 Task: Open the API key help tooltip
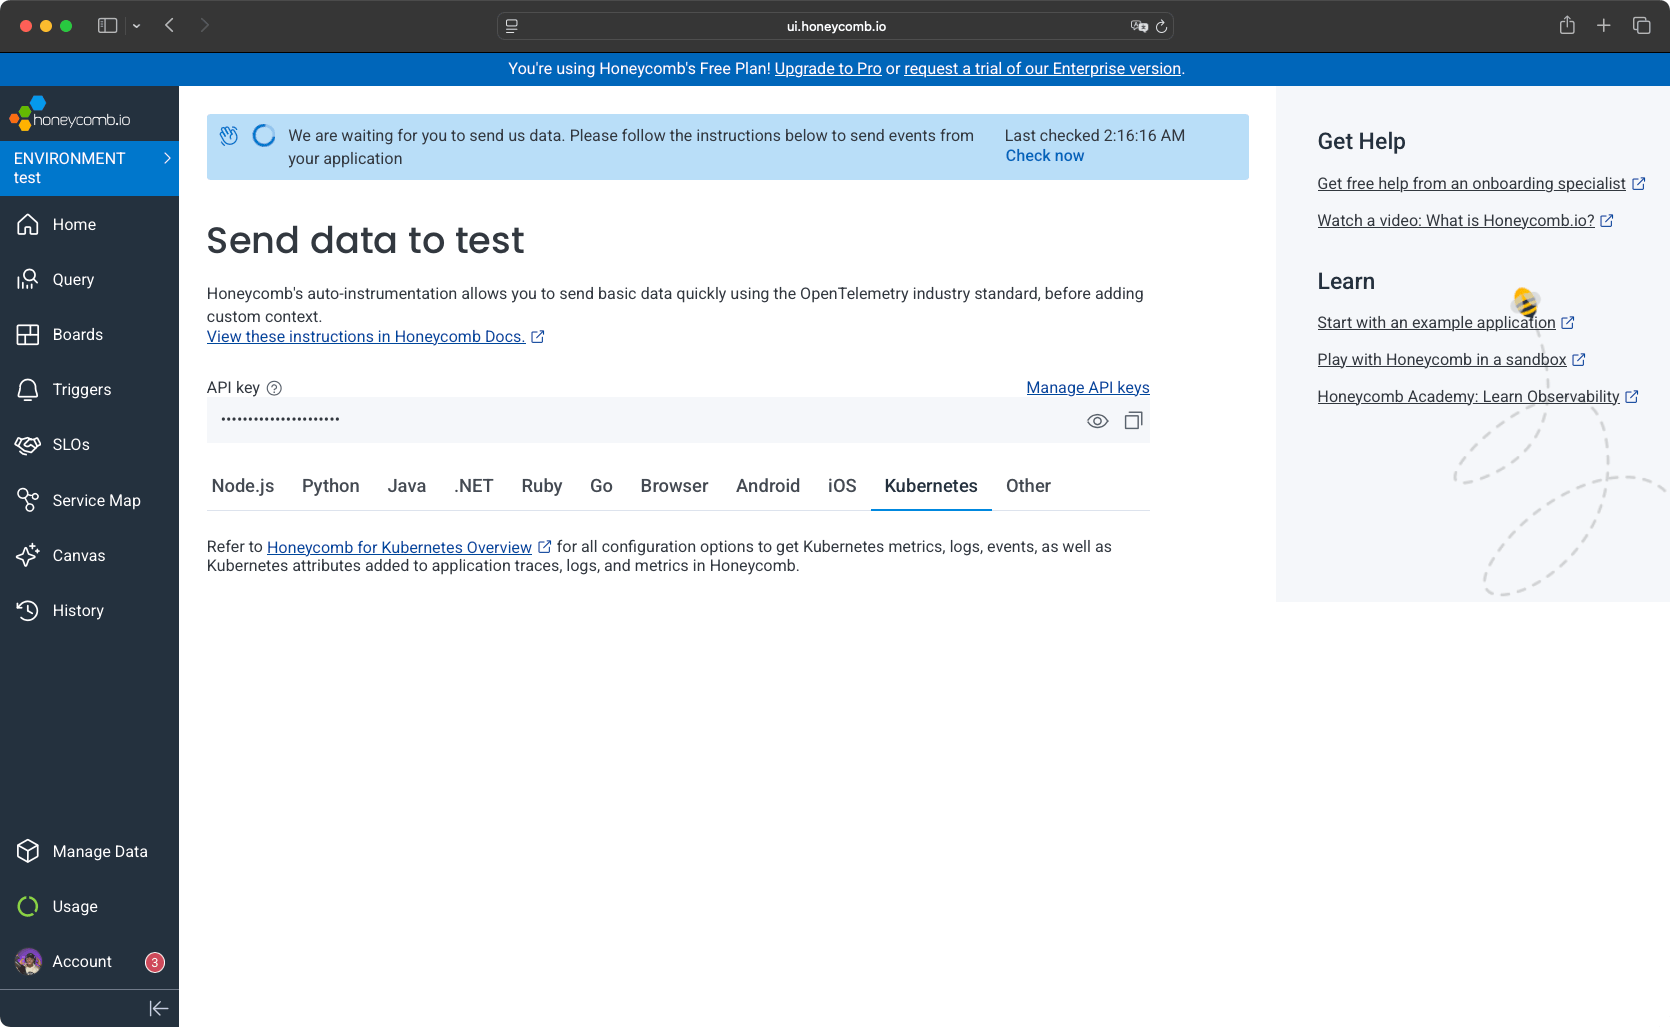(275, 387)
